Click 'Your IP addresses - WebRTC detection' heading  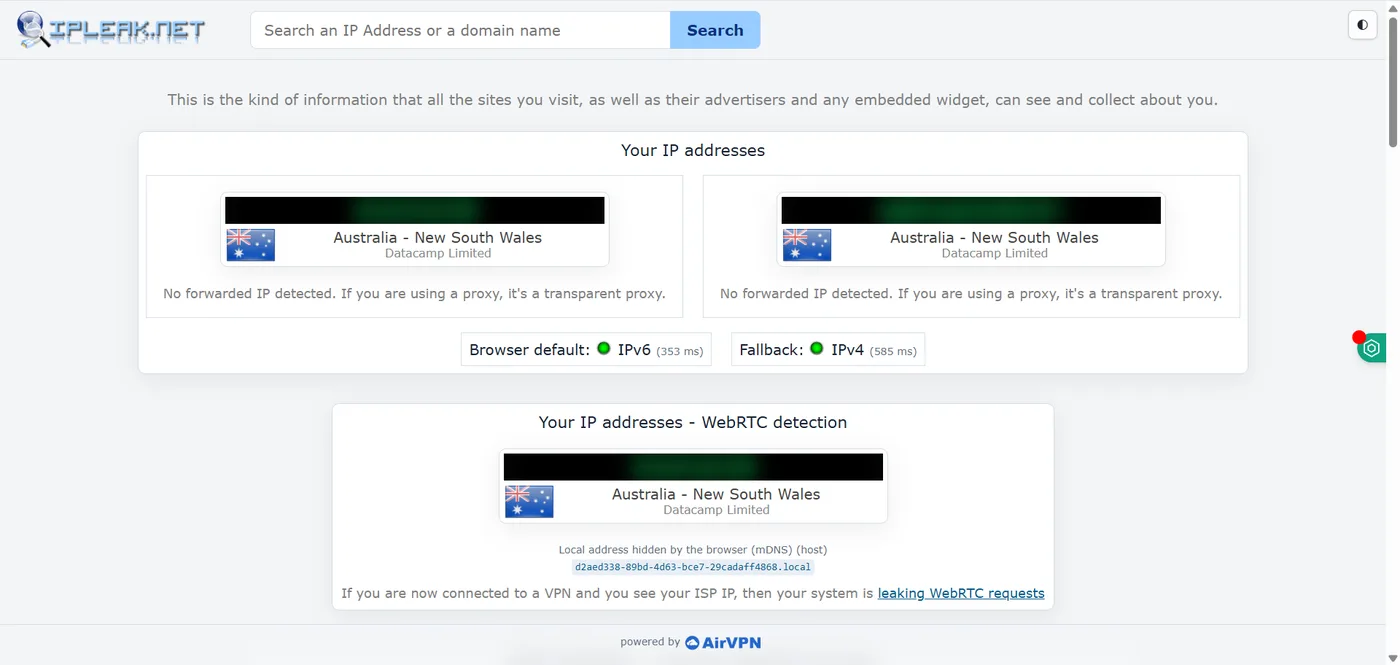click(693, 423)
